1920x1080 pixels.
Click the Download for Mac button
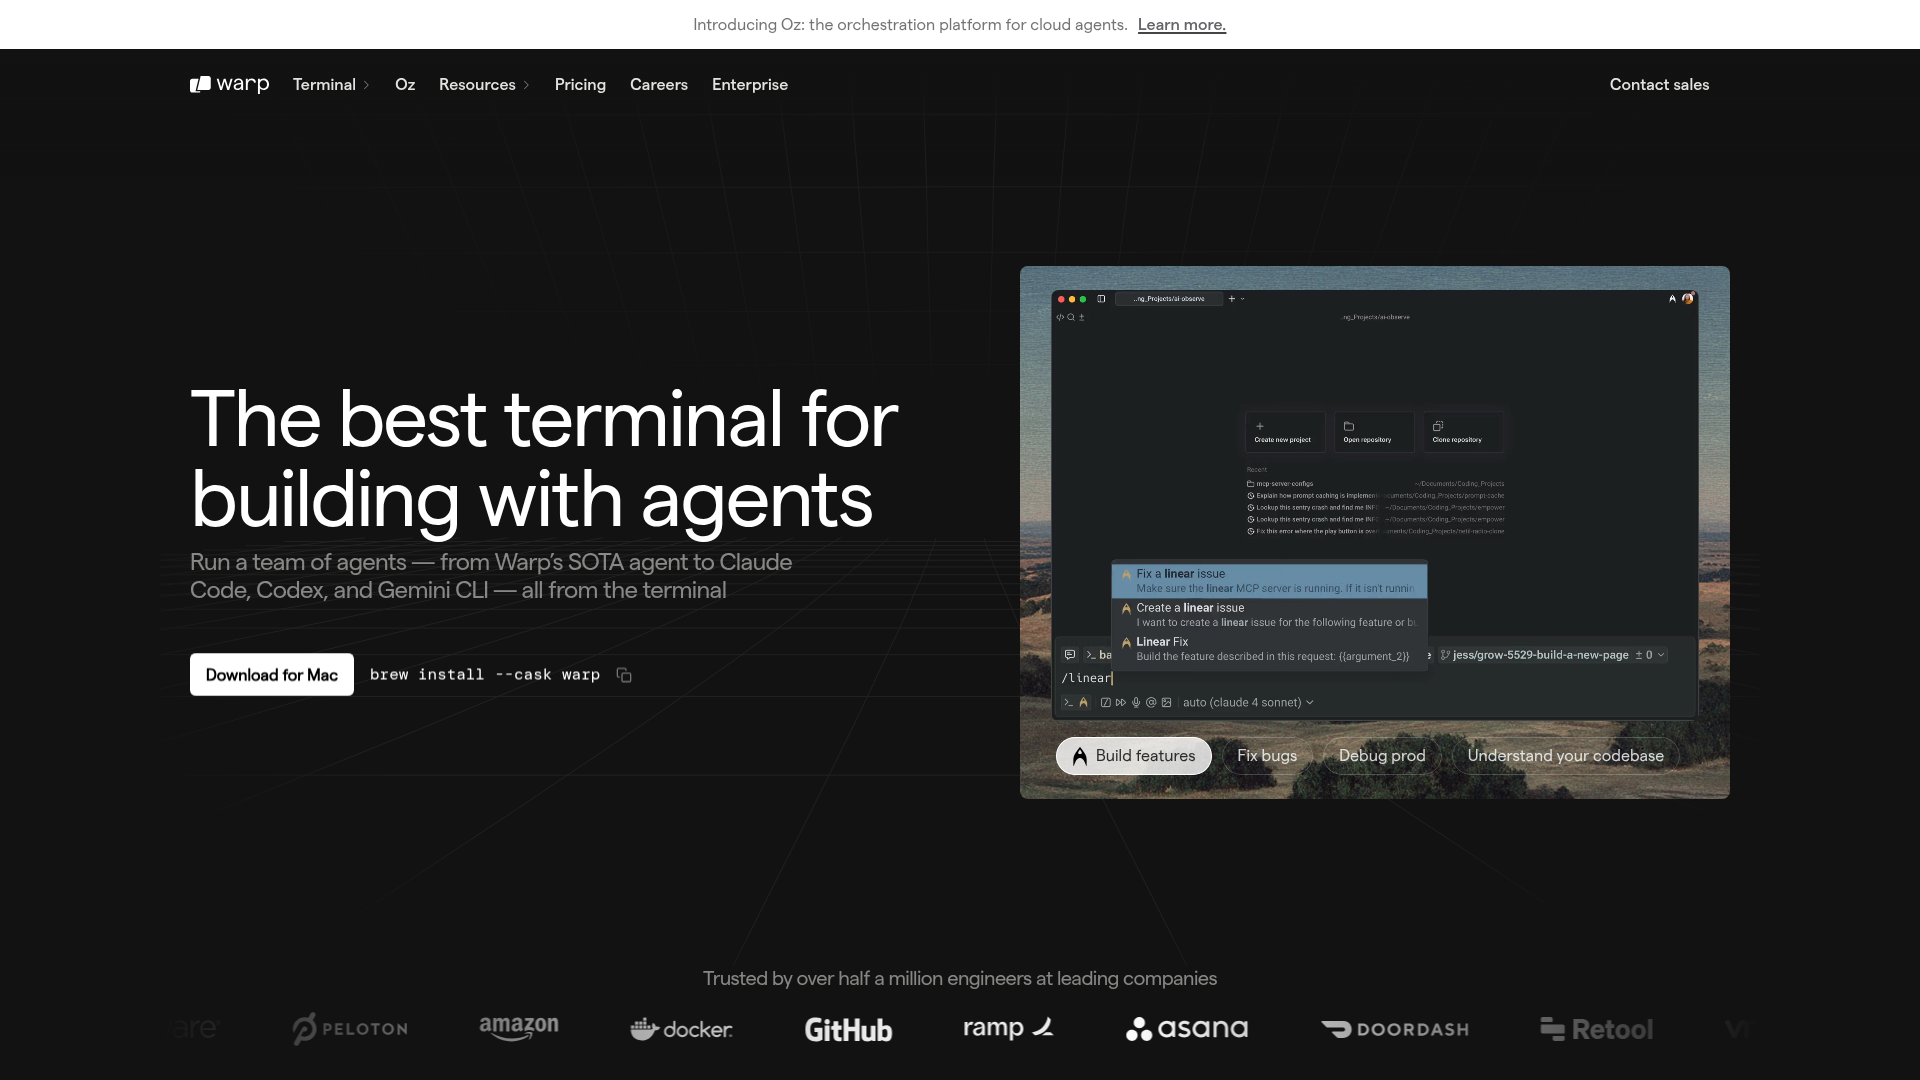272,675
